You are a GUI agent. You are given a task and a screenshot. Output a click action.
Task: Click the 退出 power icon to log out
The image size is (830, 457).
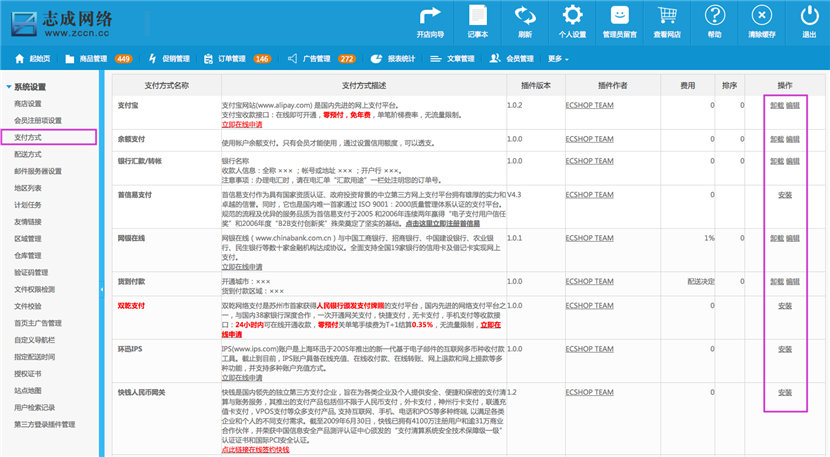[809, 22]
